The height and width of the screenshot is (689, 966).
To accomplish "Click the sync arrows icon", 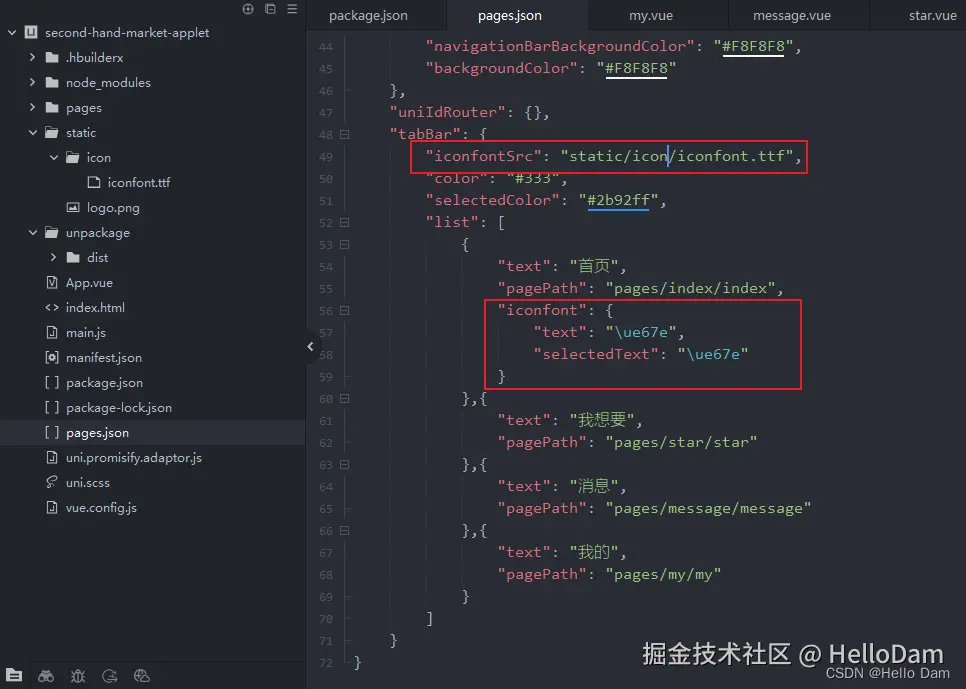I will [110, 675].
